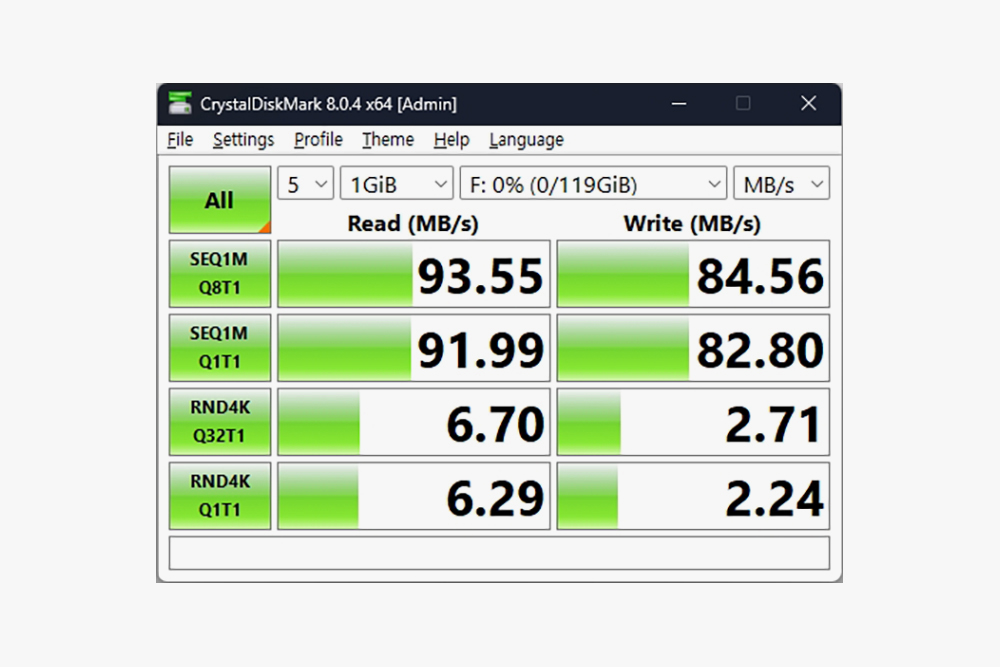Viewport: 1000px width, 667px height.
Task: Click the RND4K Q1T1 write result 2.24
Action: [693, 495]
